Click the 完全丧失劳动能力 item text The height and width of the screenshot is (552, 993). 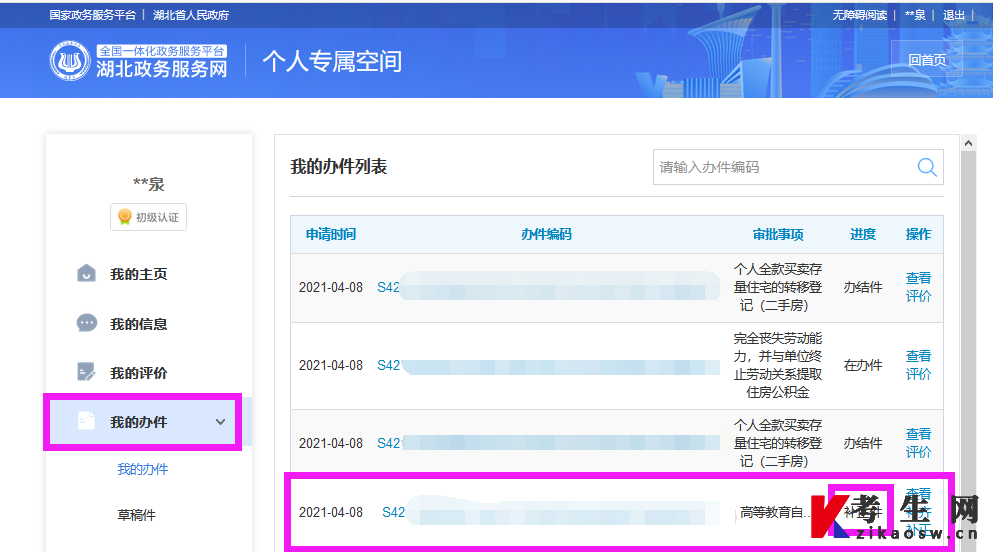(x=778, y=365)
